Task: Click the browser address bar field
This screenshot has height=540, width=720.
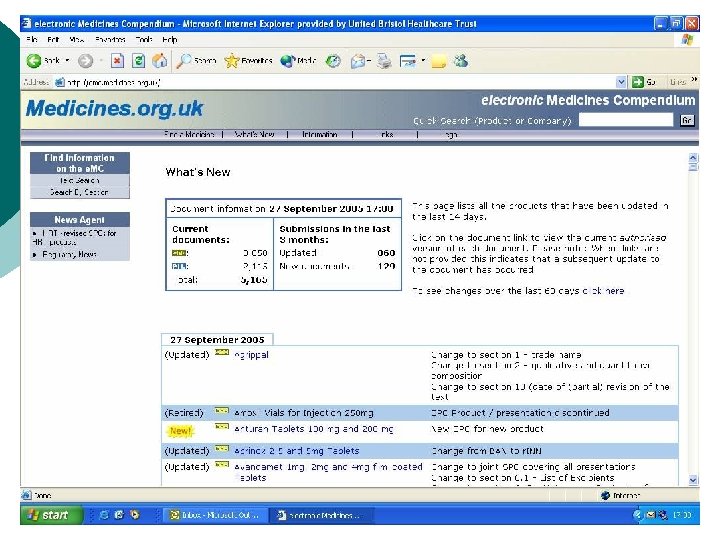Action: click(342, 82)
